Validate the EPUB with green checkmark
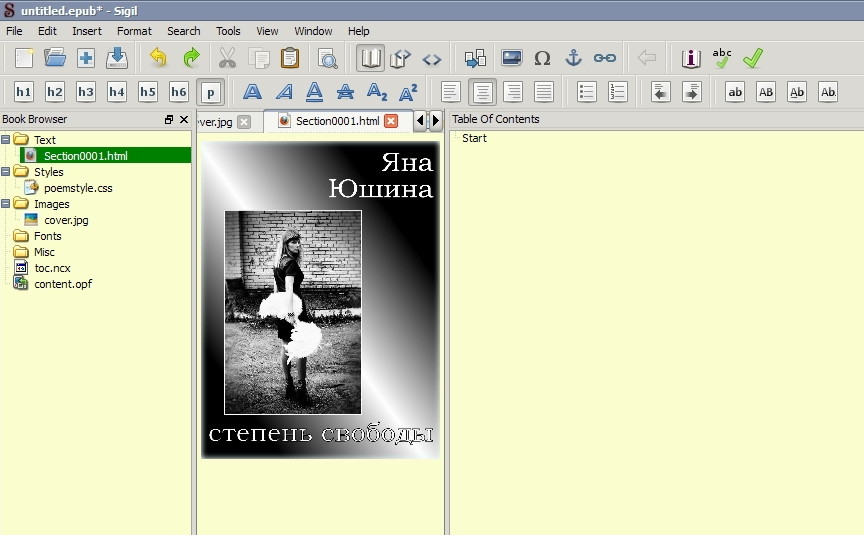 [753, 58]
